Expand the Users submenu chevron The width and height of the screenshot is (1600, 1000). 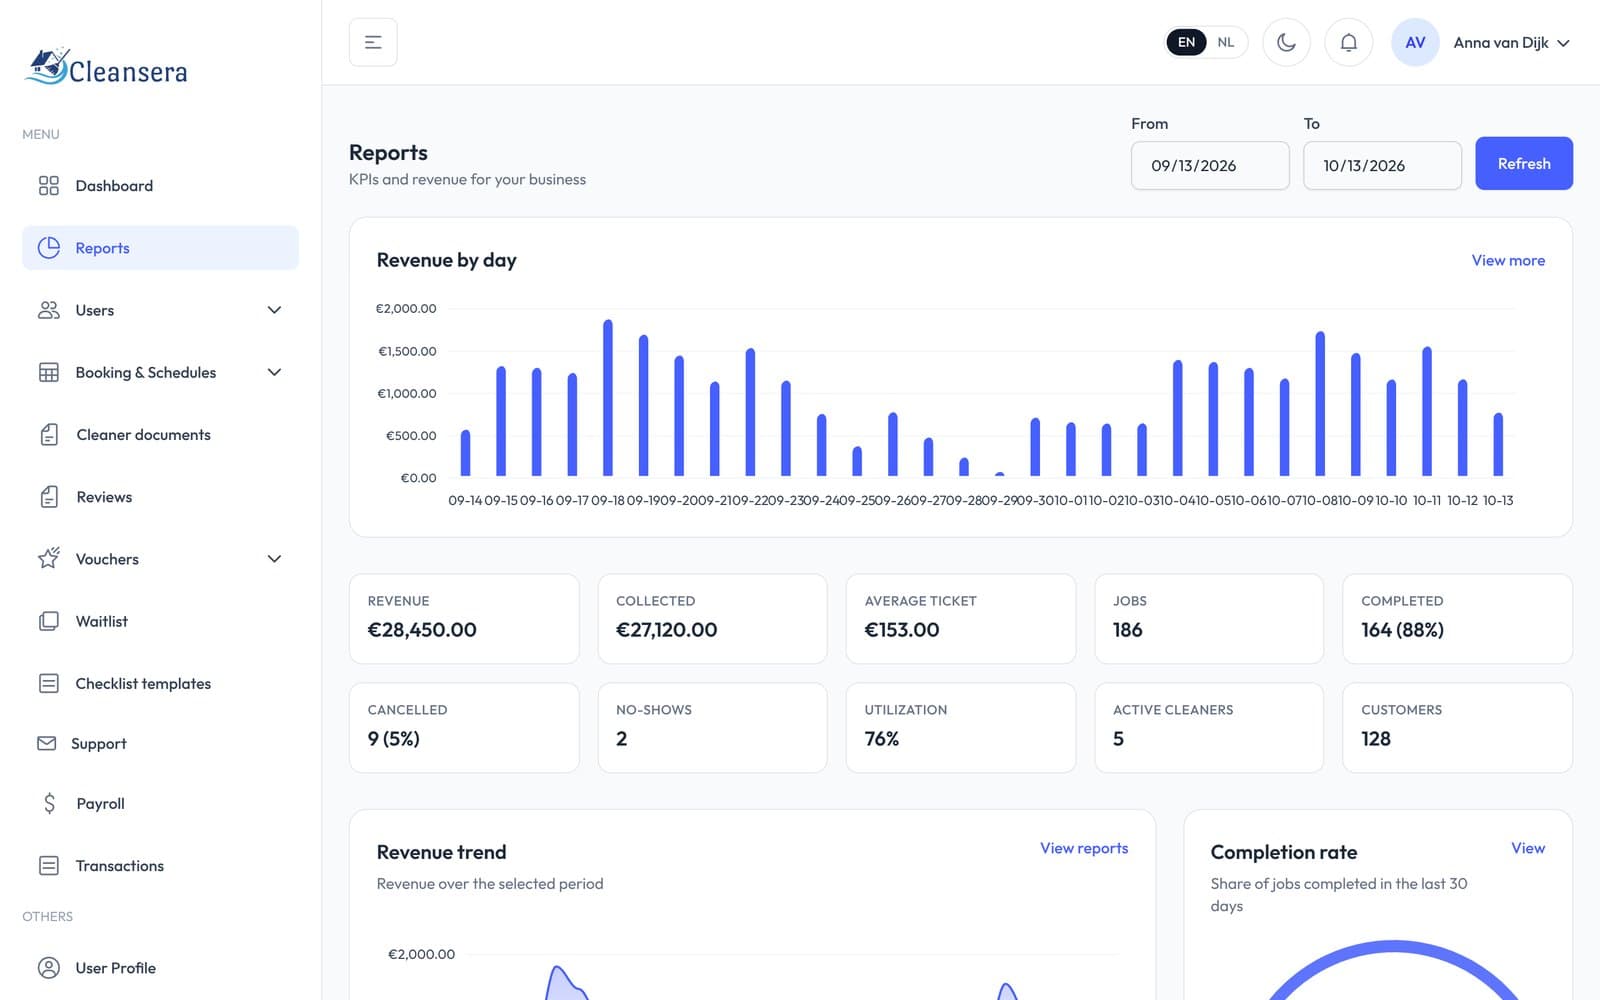point(274,310)
